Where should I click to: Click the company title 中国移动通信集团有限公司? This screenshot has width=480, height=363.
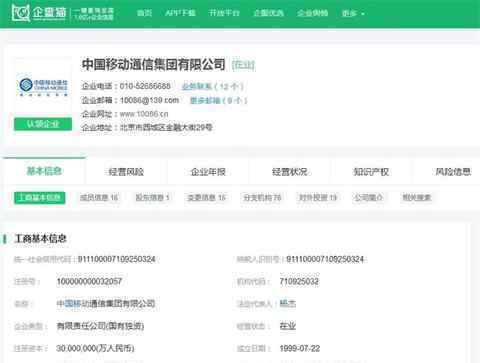click(x=154, y=65)
